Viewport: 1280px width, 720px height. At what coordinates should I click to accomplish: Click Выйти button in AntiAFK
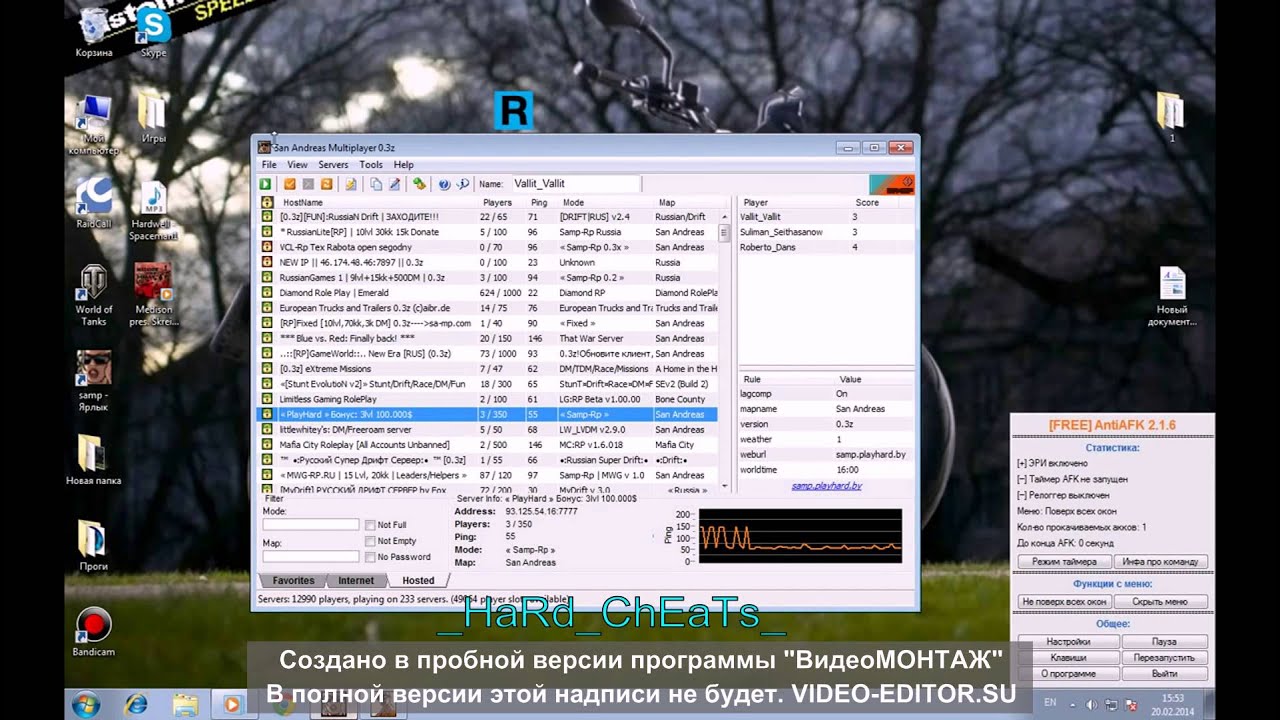(1164, 674)
